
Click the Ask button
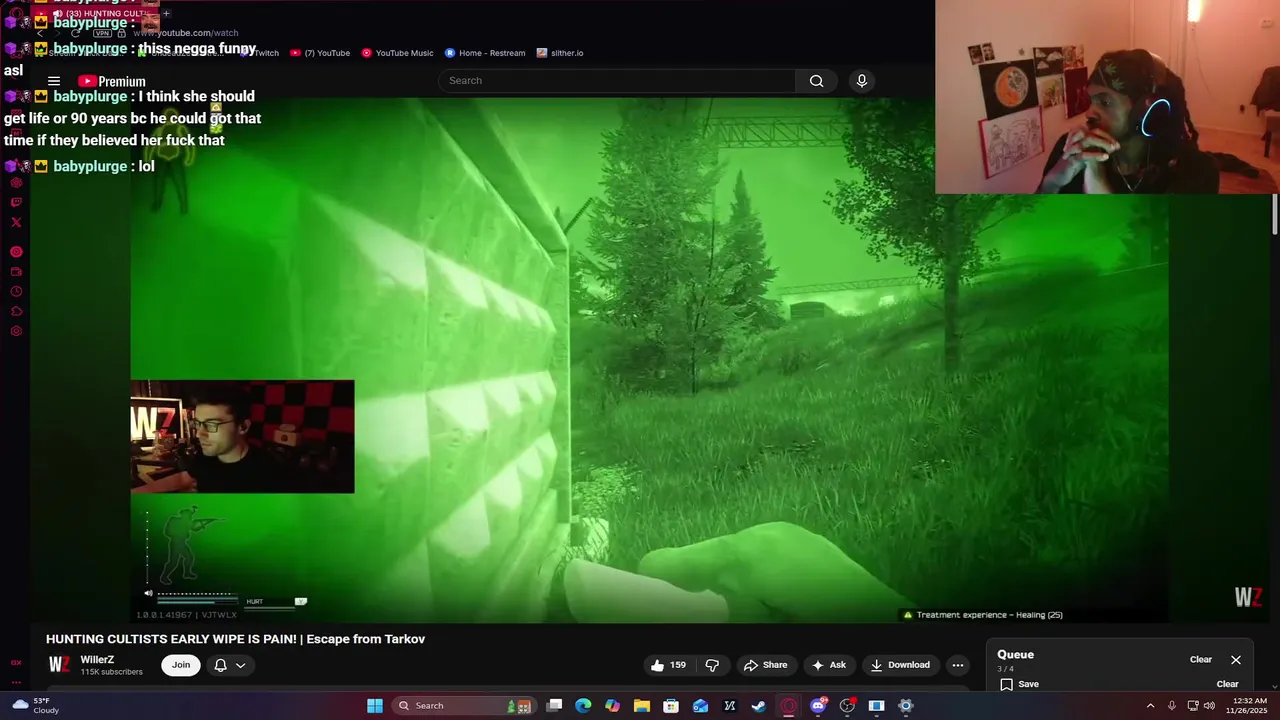[x=828, y=665]
